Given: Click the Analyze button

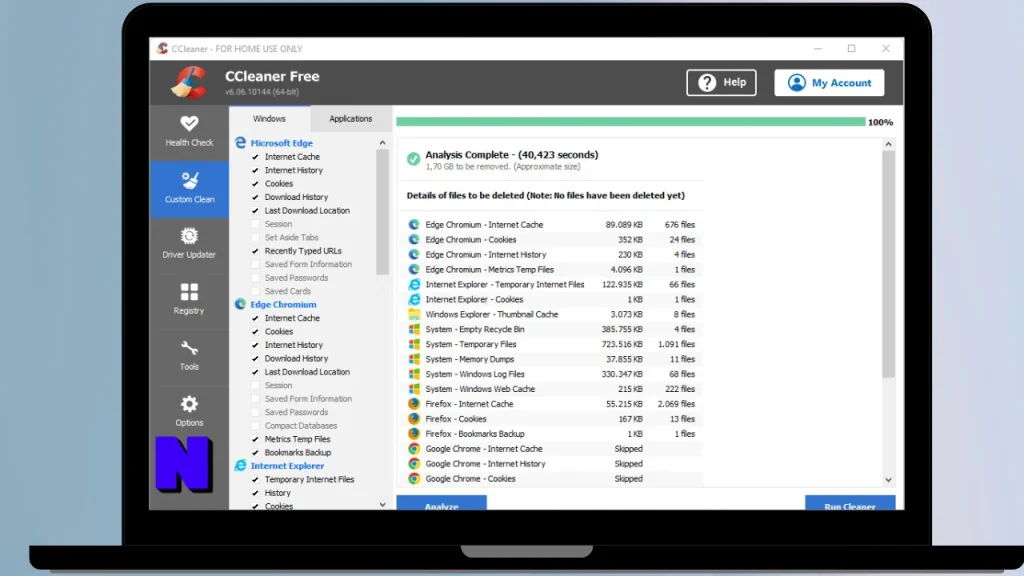Looking at the screenshot, I should point(441,503).
